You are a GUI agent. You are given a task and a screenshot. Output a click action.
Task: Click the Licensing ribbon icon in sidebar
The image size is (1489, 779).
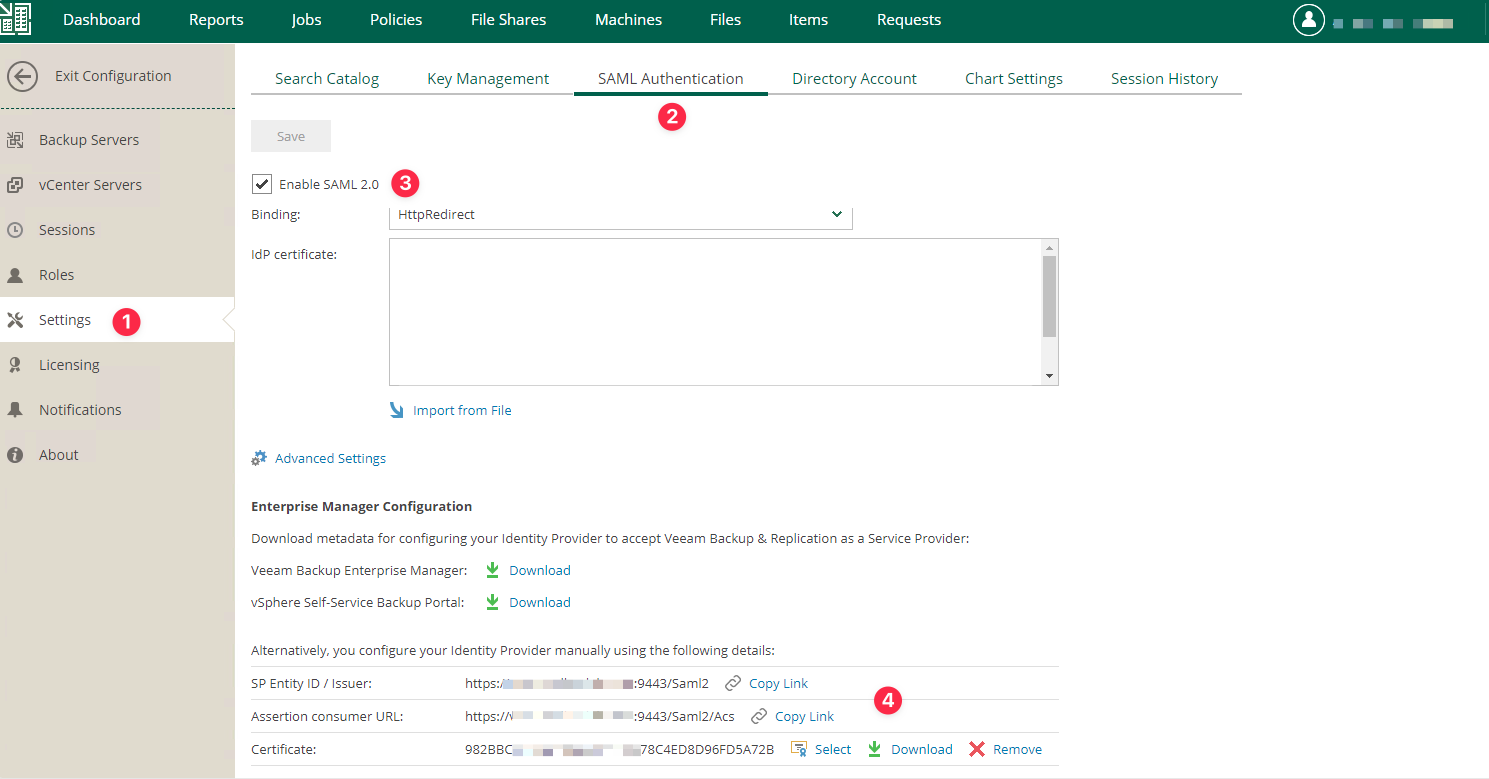[15, 365]
